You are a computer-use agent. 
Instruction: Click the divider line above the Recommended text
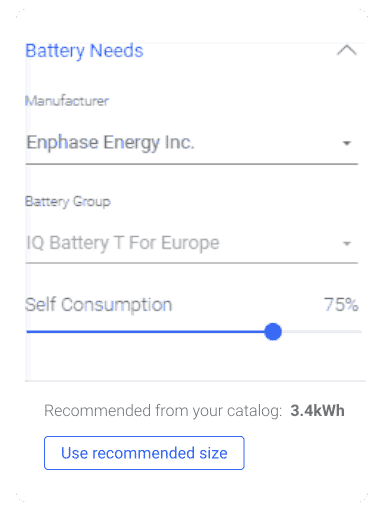pos(196,381)
